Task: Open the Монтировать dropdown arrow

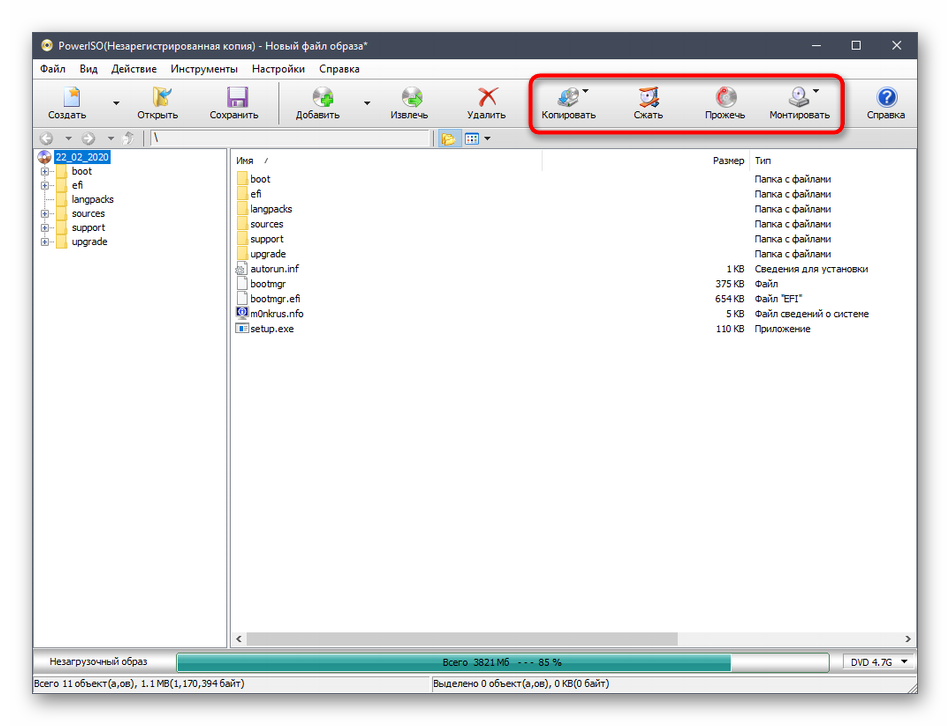Action: (x=816, y=92)
